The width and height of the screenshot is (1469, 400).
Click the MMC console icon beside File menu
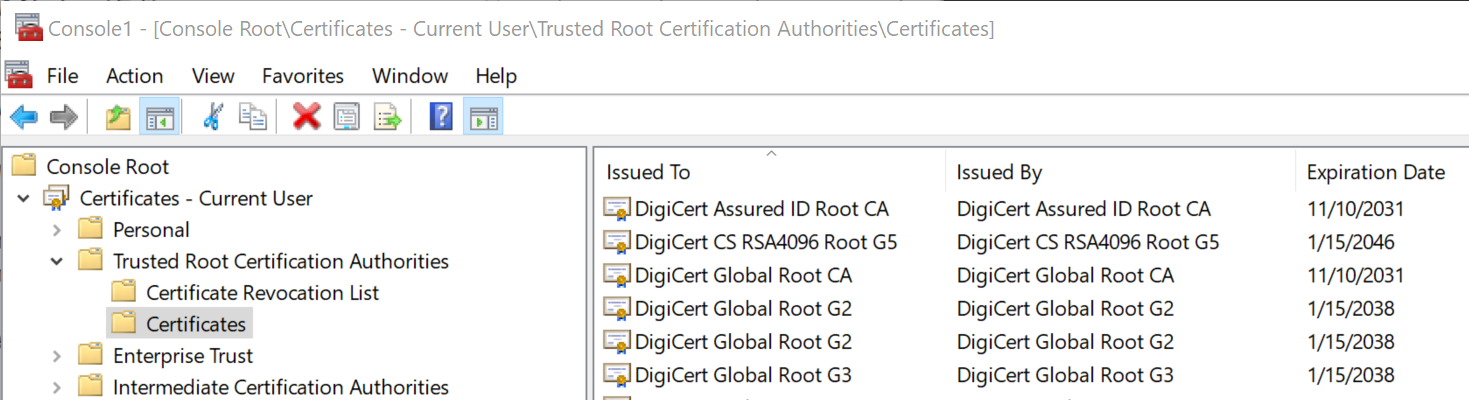[18, 73]
